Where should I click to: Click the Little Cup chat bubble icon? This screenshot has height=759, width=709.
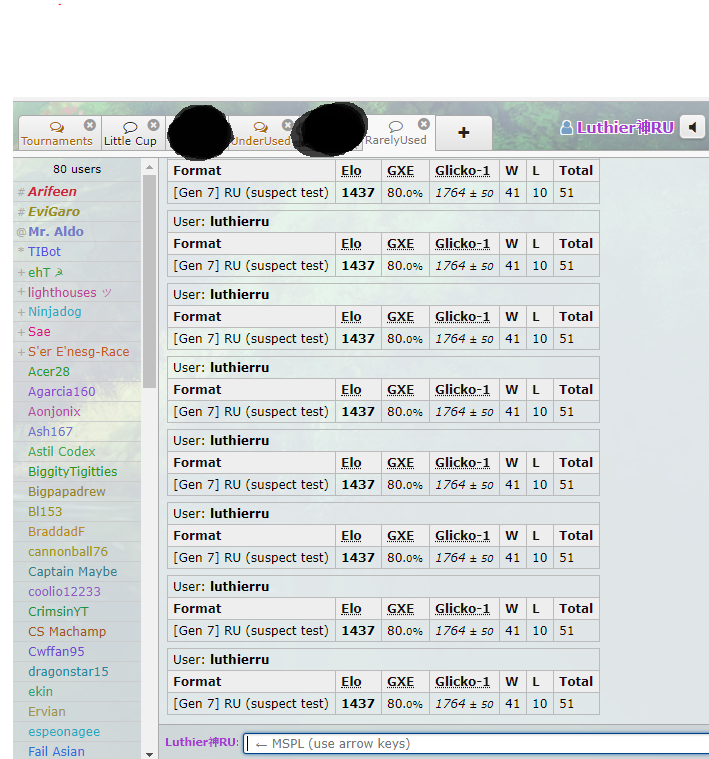click(130, 127)
